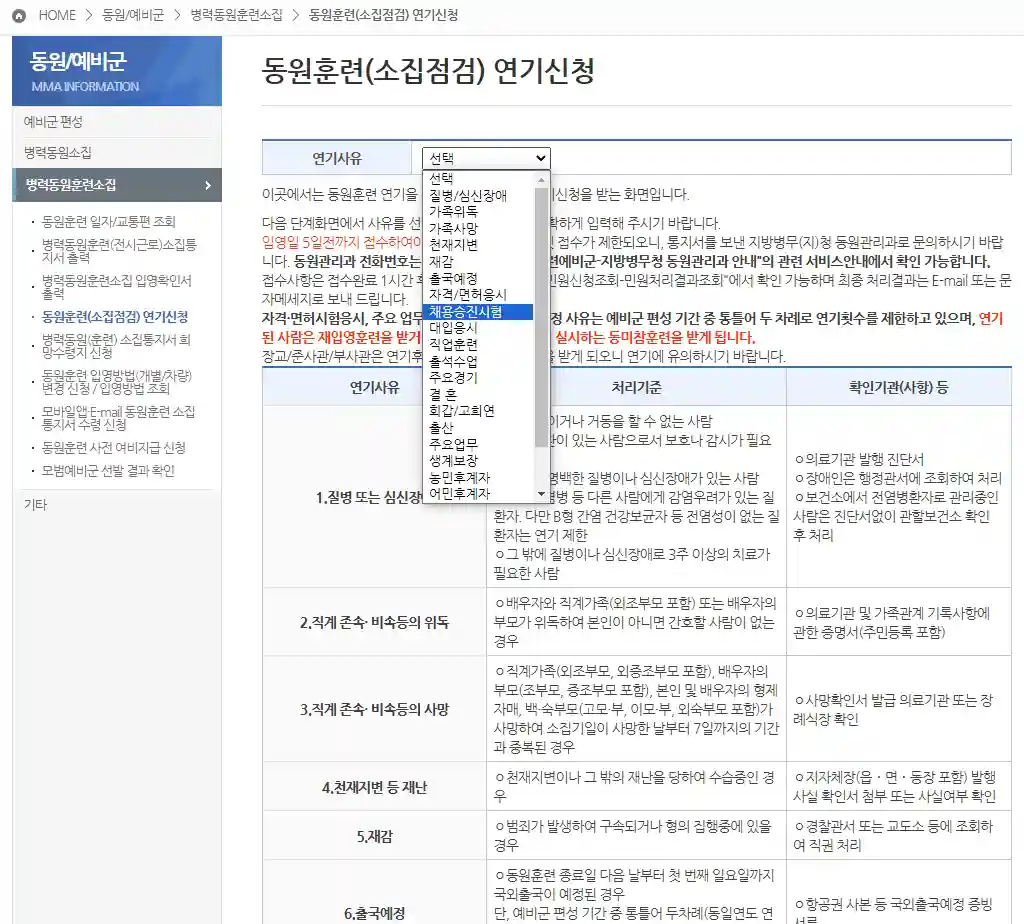Choose 생계보장 from dropdown list
The image size is (1024, 924).
[x=478, y=460]
